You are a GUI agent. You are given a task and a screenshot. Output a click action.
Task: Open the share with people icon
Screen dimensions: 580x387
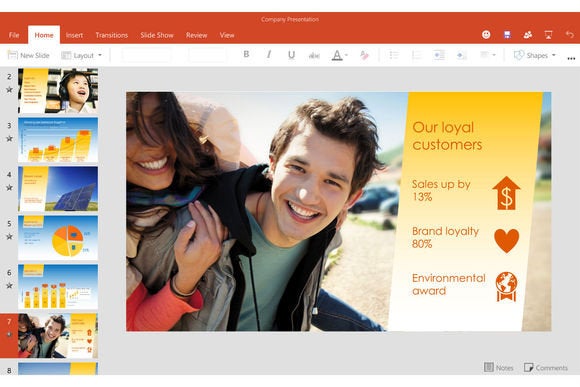tap(528, 34)
